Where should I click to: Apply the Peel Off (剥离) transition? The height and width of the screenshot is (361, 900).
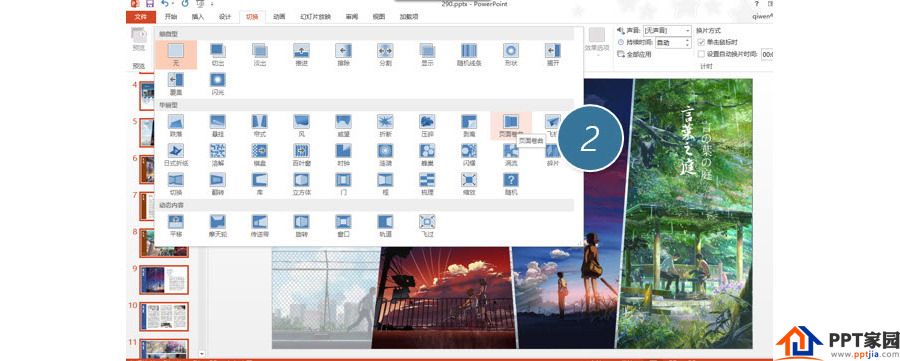(469, 125)
